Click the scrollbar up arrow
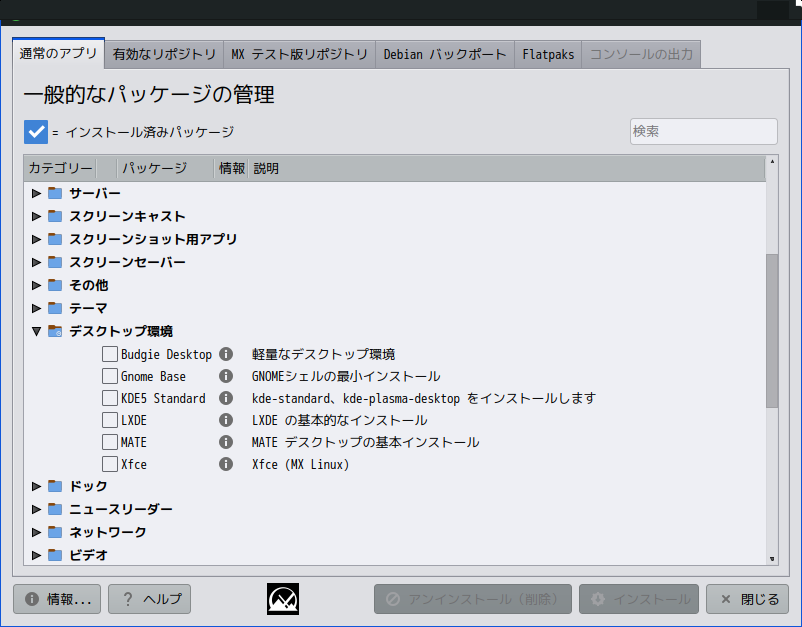 [772, 162]
